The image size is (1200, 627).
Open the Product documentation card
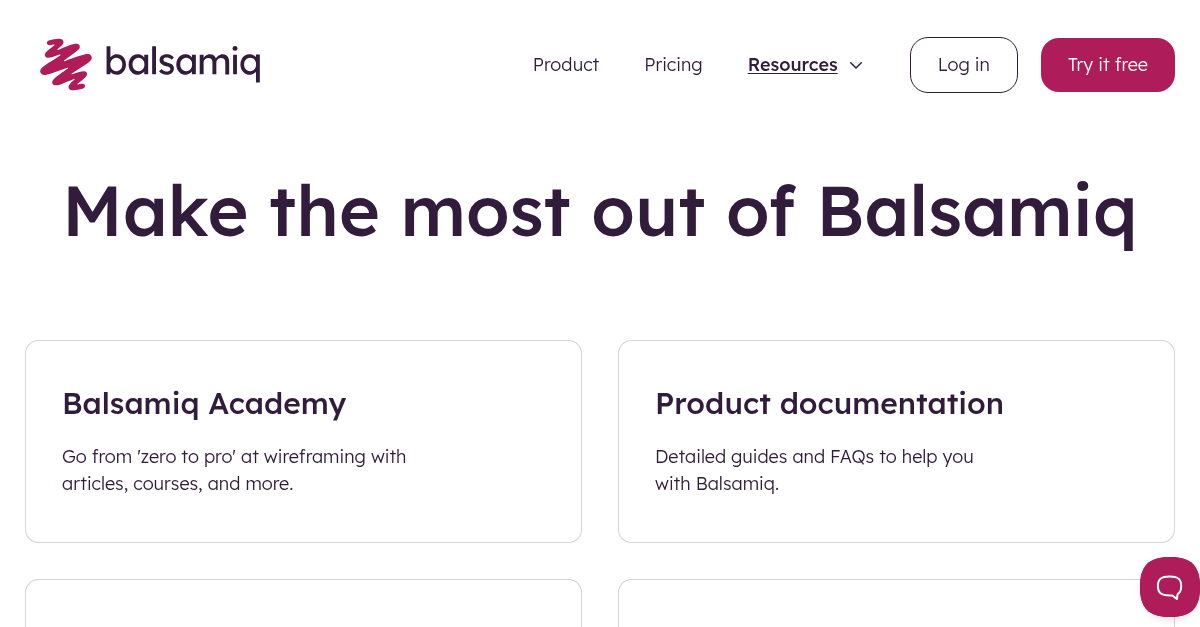point(896,440)
